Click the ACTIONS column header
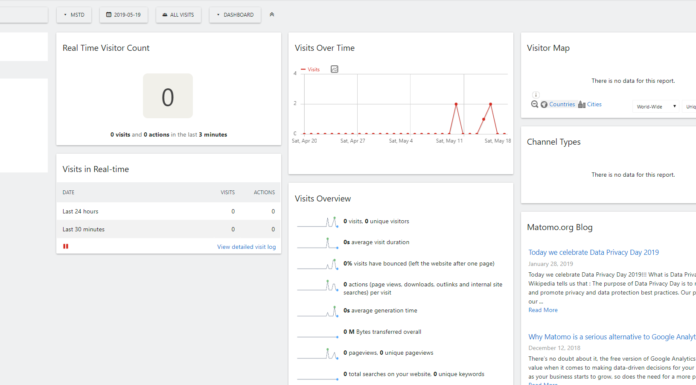The image size is (696, 385). pos(264,192)
